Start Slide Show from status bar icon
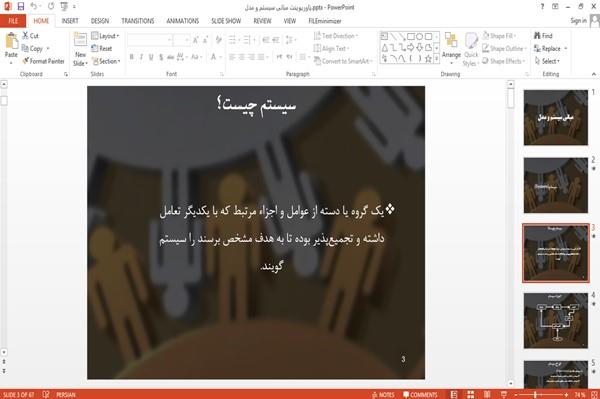600x399 pixels. click(x=504, y=394)
